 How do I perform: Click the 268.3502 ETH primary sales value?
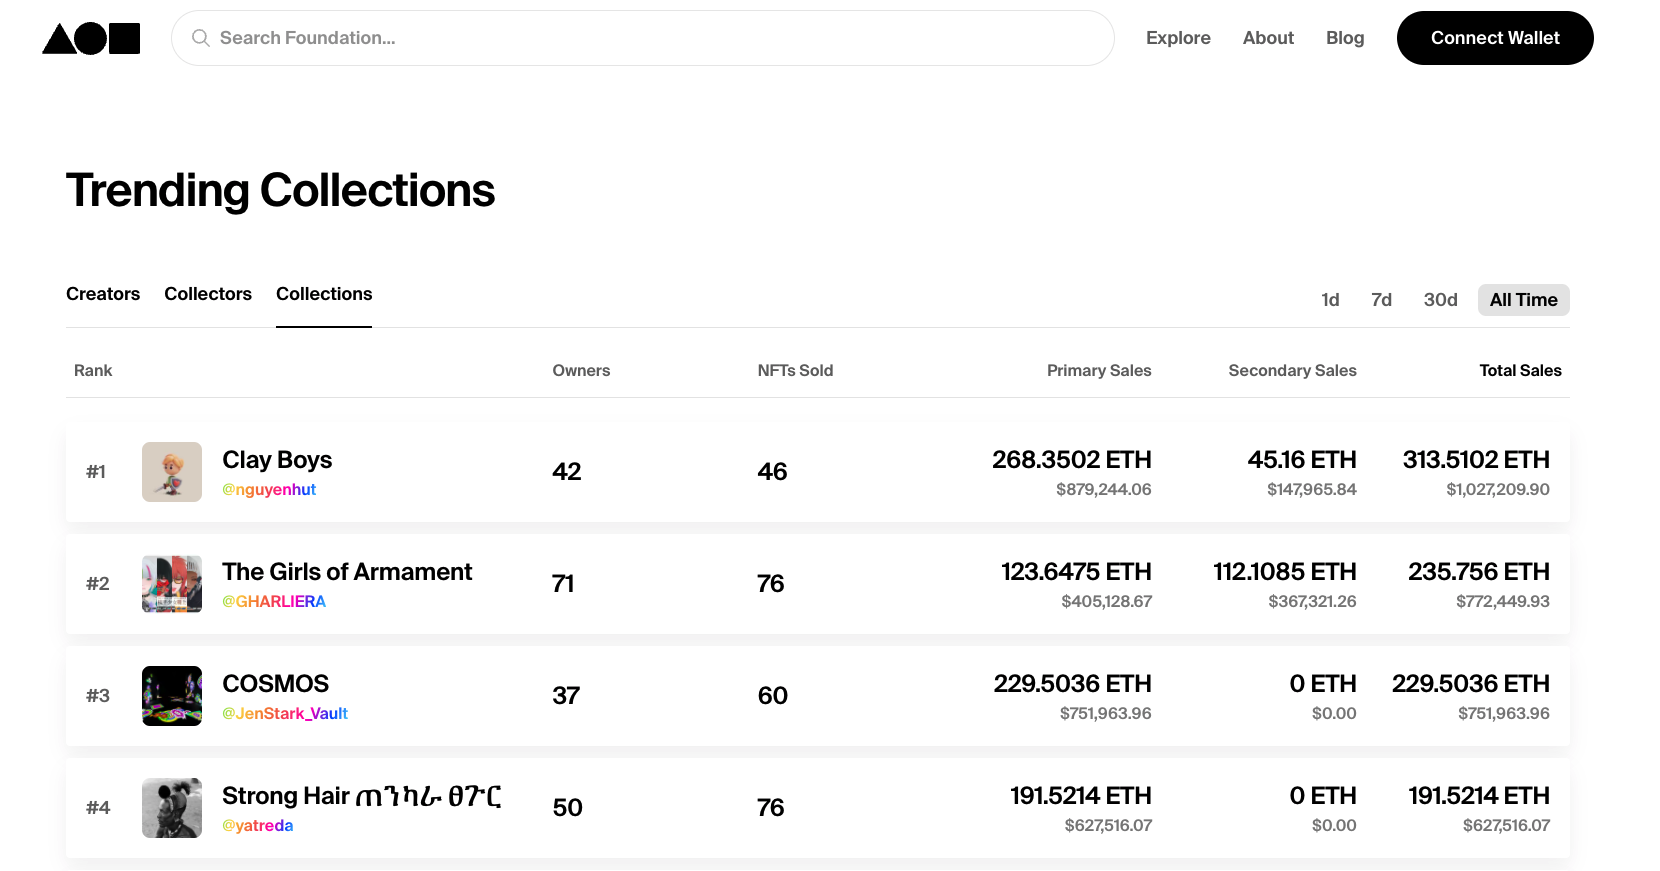(x=1072, y=460)
